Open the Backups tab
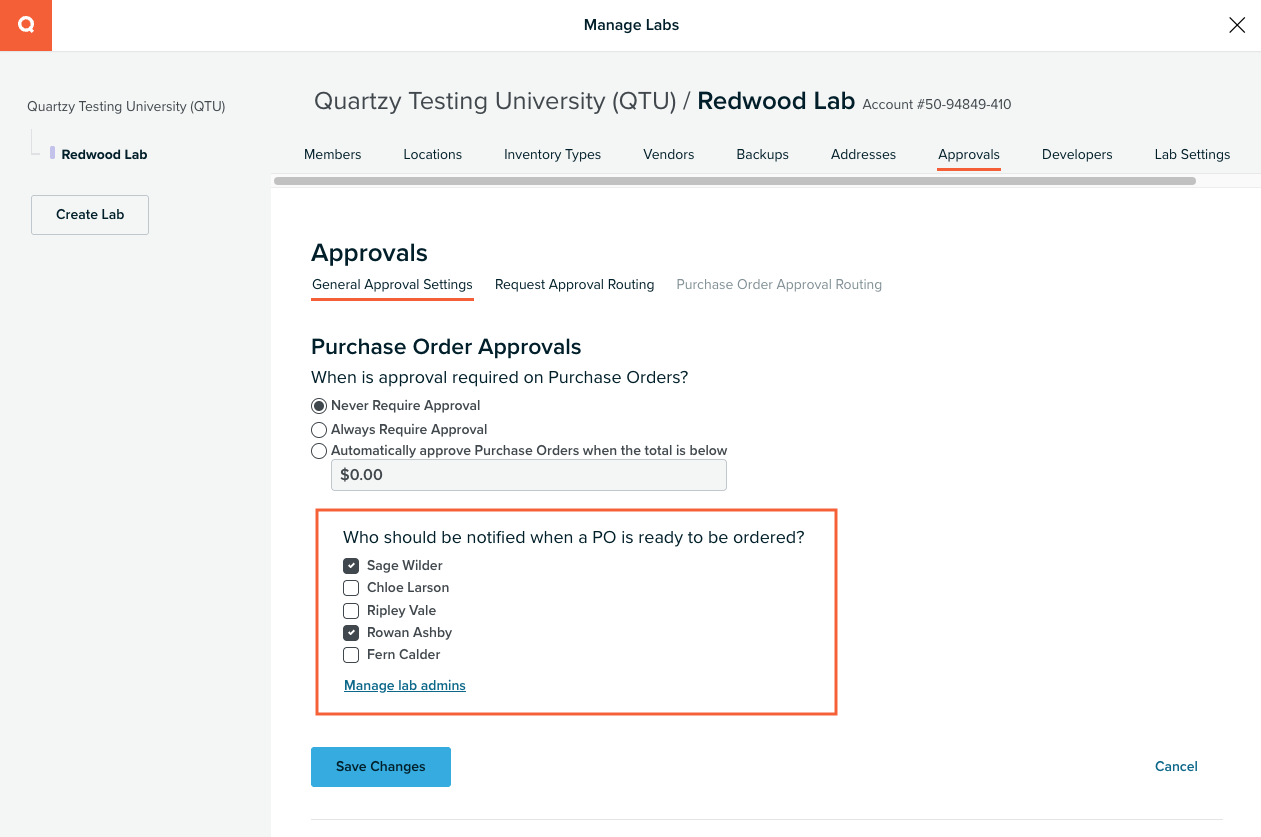Screen dimensions: 1261x837 763,155
